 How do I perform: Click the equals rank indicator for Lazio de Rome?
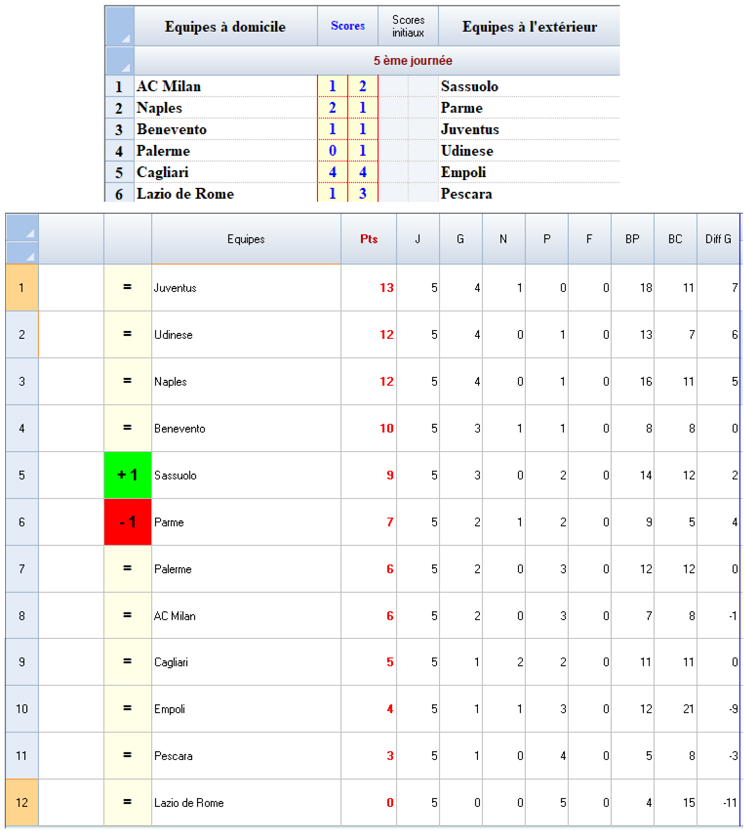point(127,803)
